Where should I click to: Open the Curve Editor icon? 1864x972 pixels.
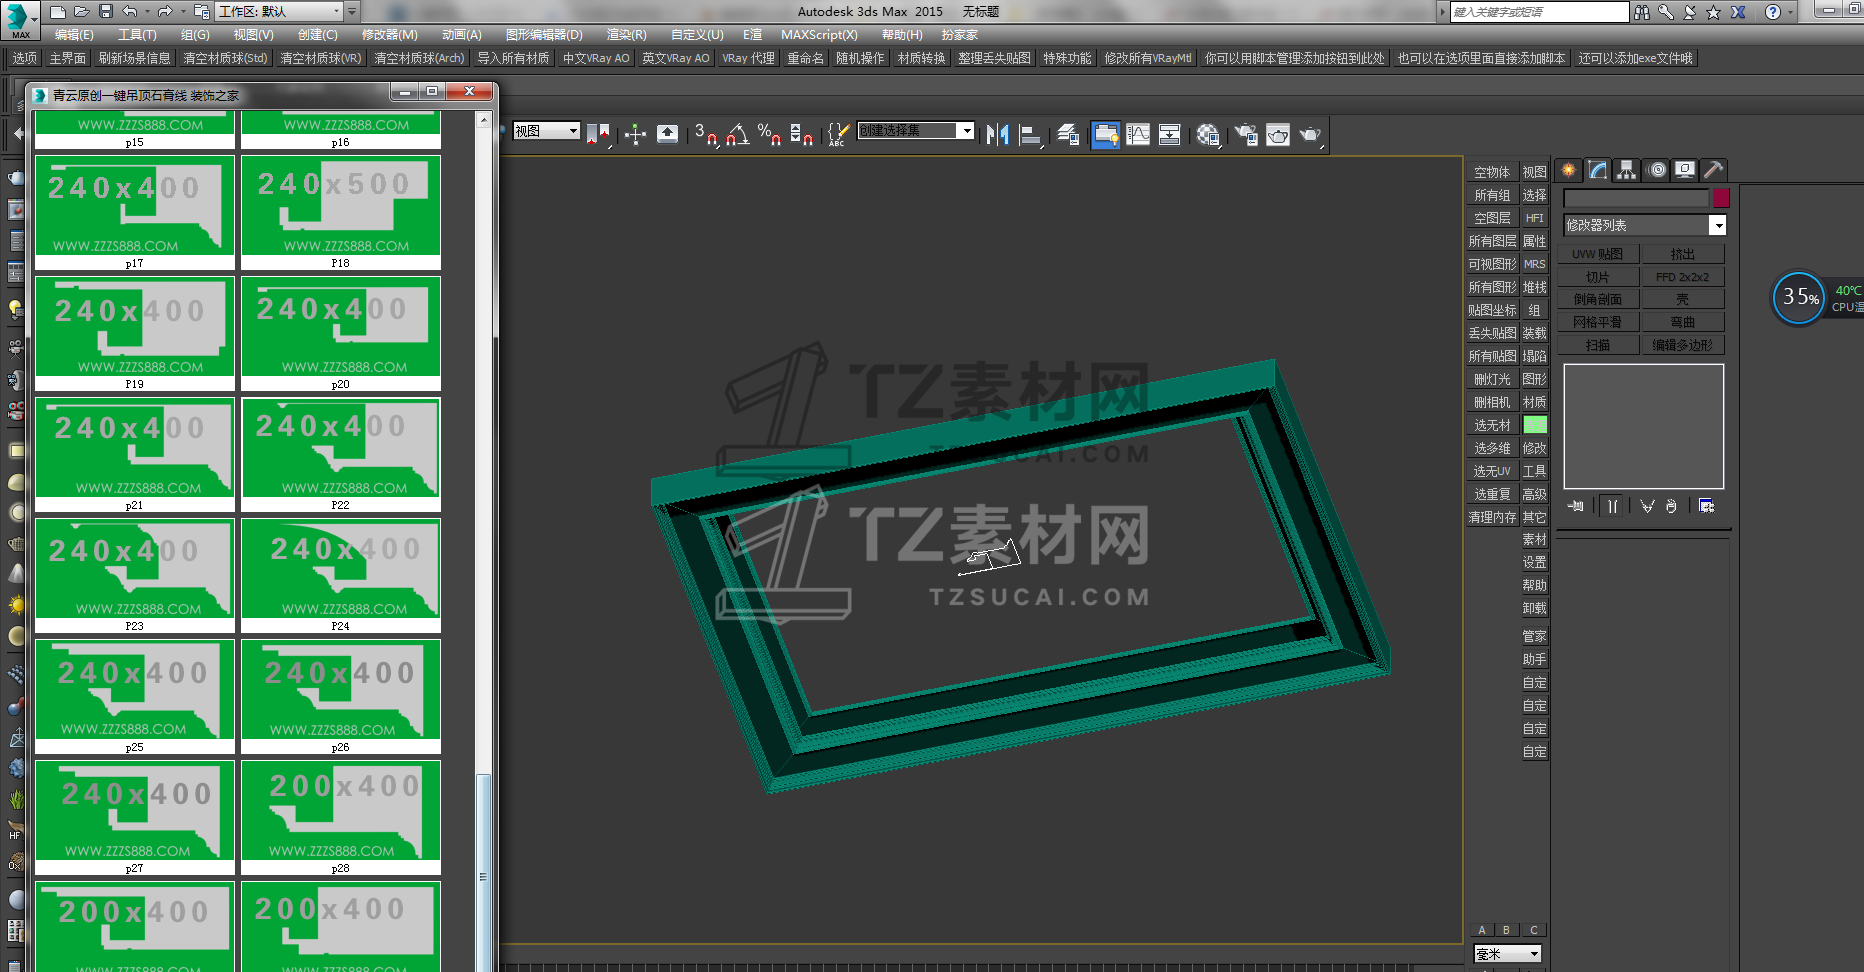coord(1138,134)
